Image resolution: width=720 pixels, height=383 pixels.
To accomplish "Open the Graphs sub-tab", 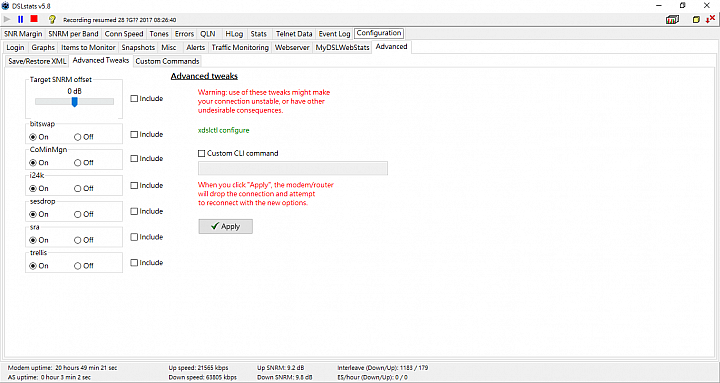I will pos(43,47).
